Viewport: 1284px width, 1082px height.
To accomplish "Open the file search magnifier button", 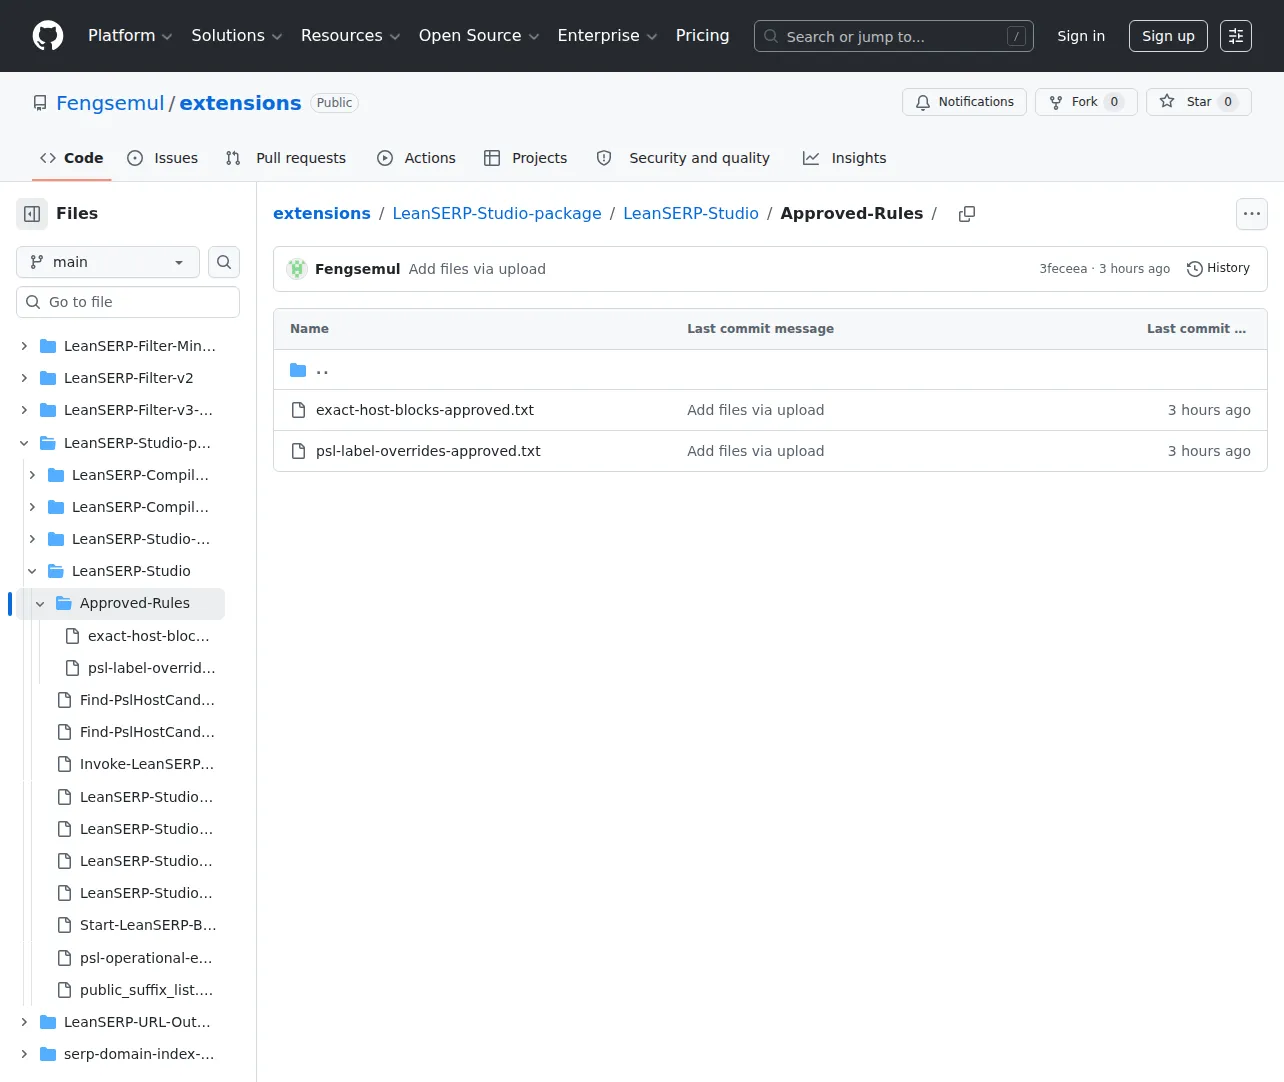I will (224, 262).
